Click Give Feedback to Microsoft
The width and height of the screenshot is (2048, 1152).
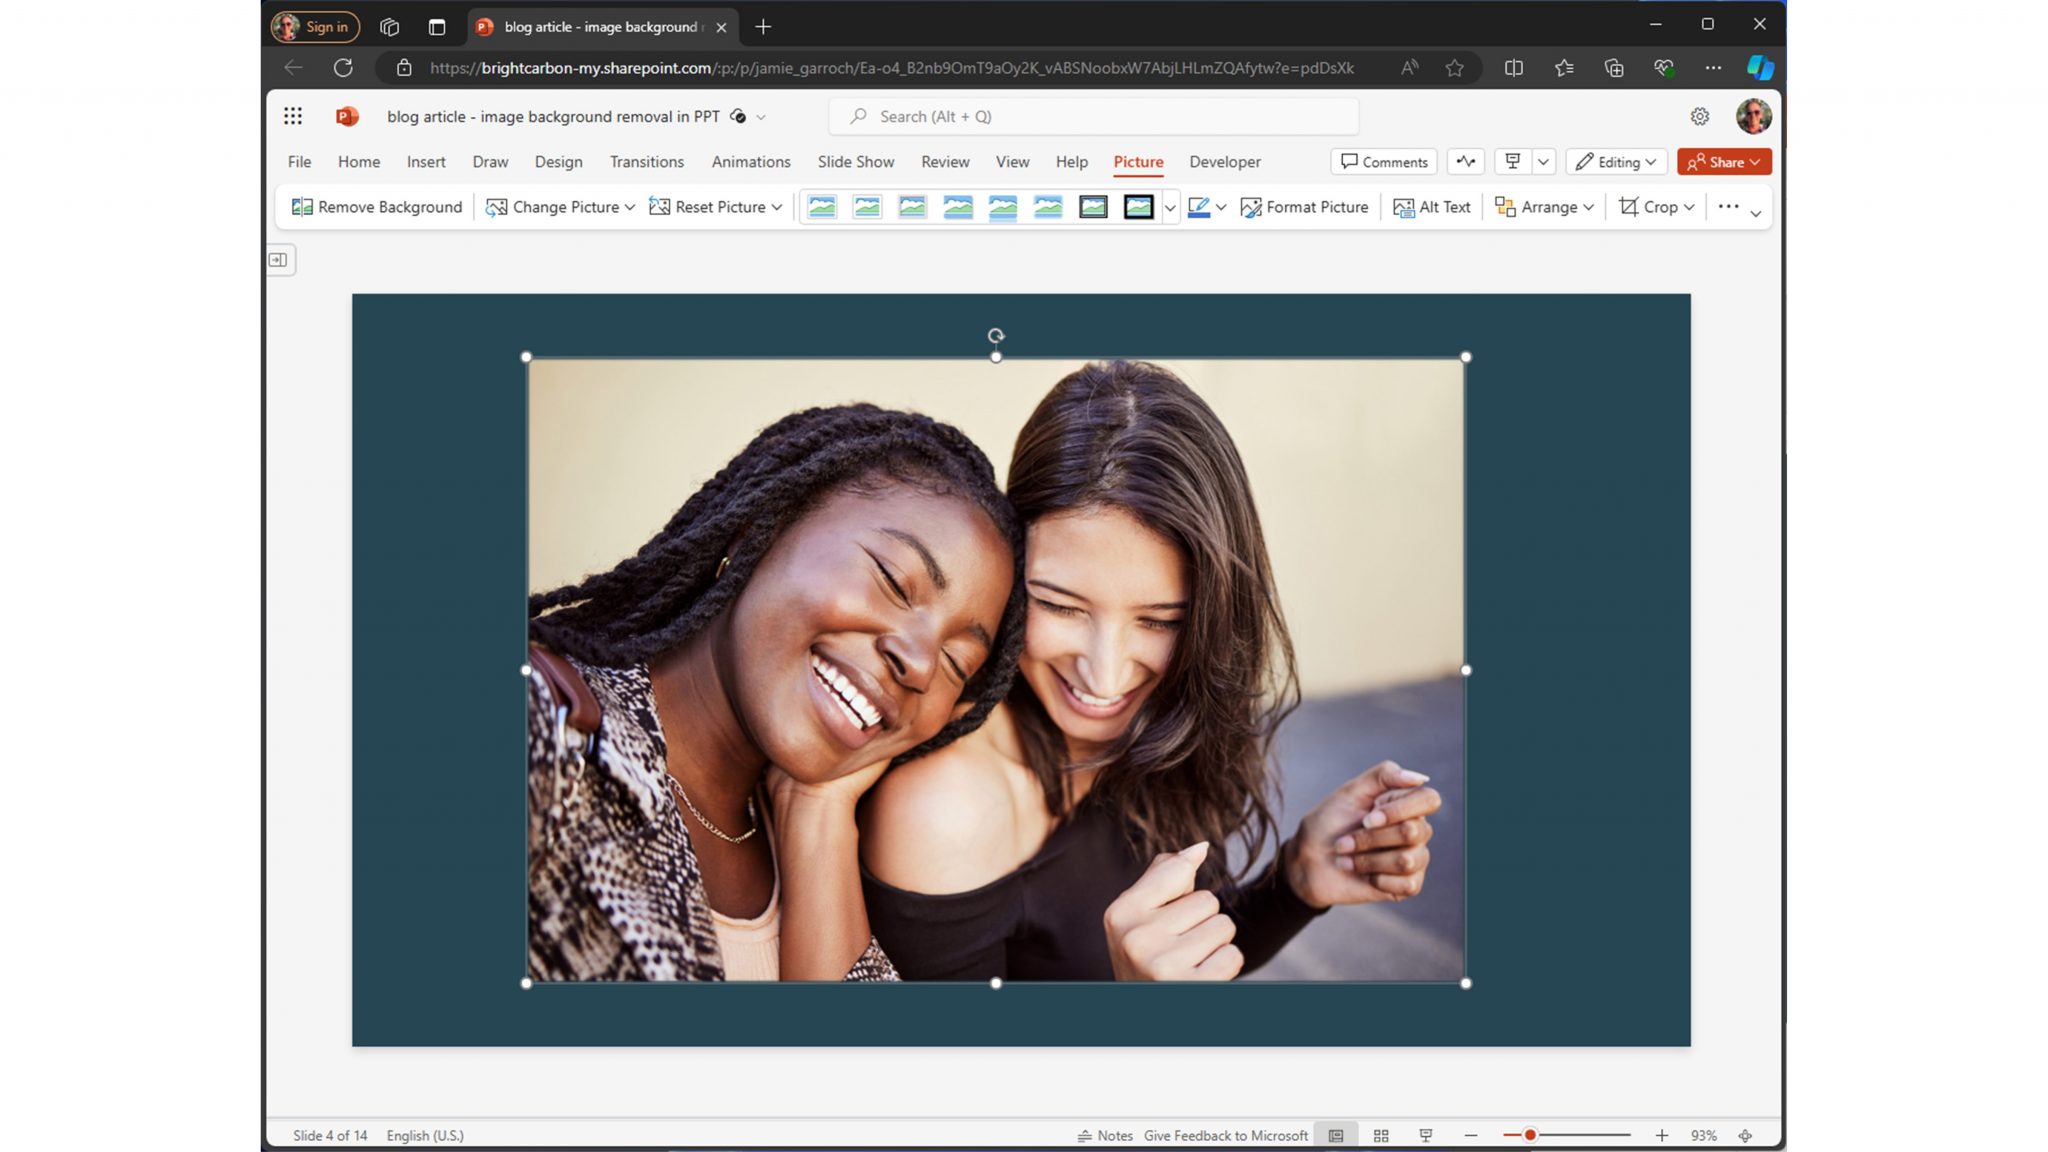click(x=1225, y=1135)
